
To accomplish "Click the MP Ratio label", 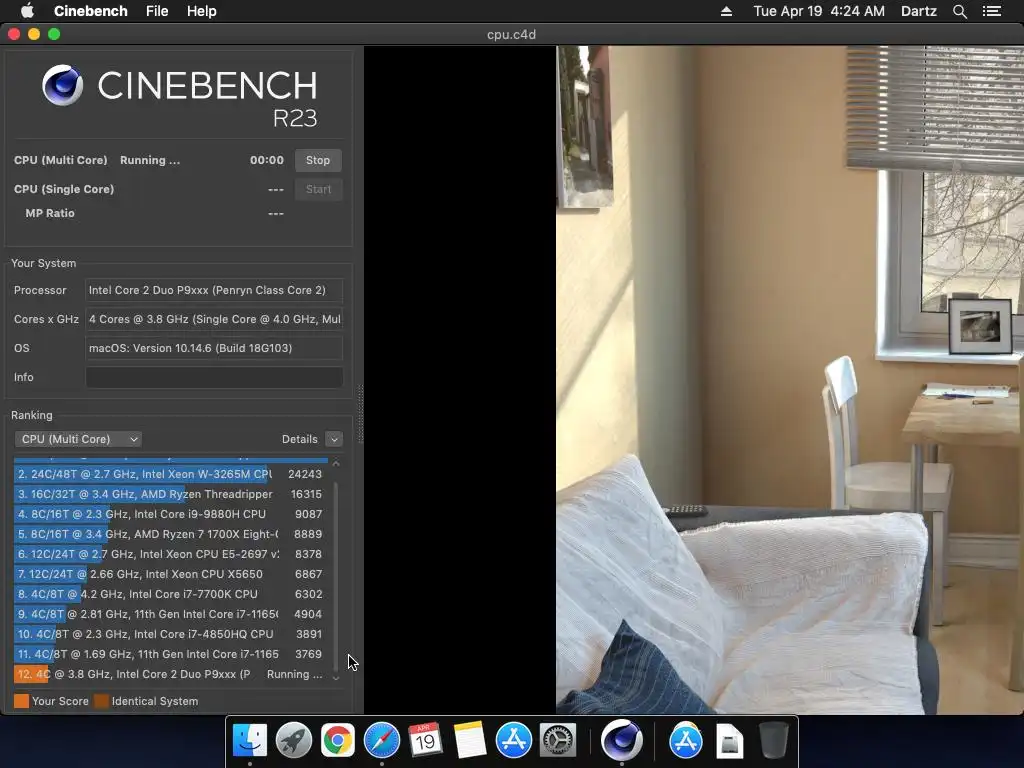I will click(x=50, y=214).
